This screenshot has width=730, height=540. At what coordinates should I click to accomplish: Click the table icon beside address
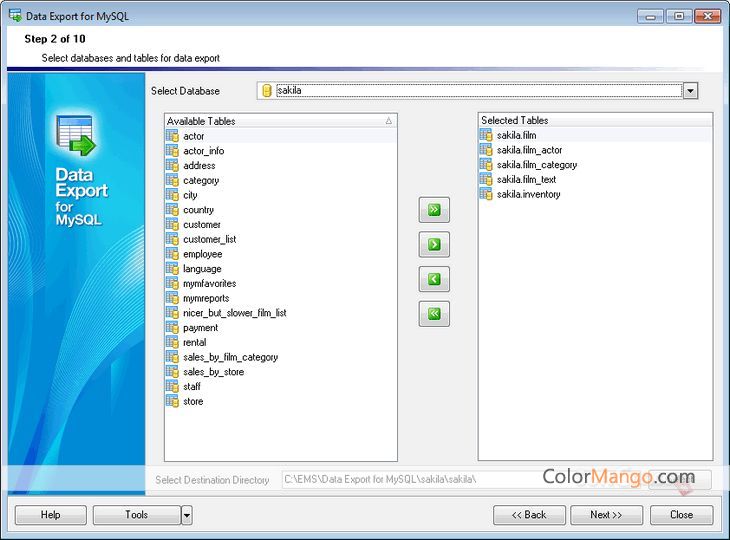pos(172,165)
